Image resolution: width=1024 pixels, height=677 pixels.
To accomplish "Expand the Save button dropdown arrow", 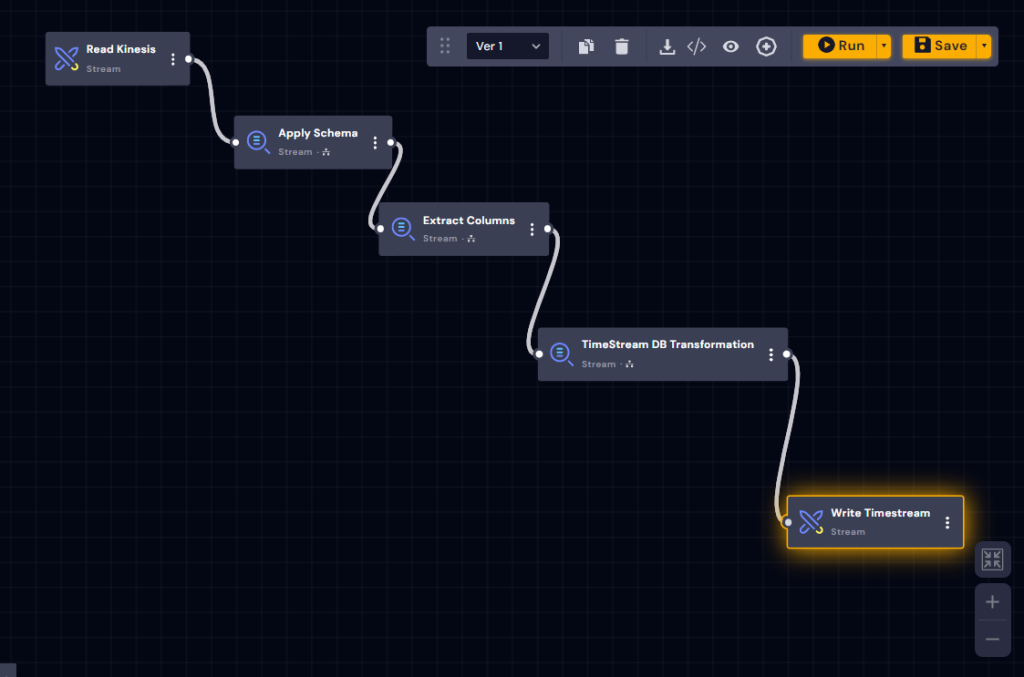I will point(982,45).
